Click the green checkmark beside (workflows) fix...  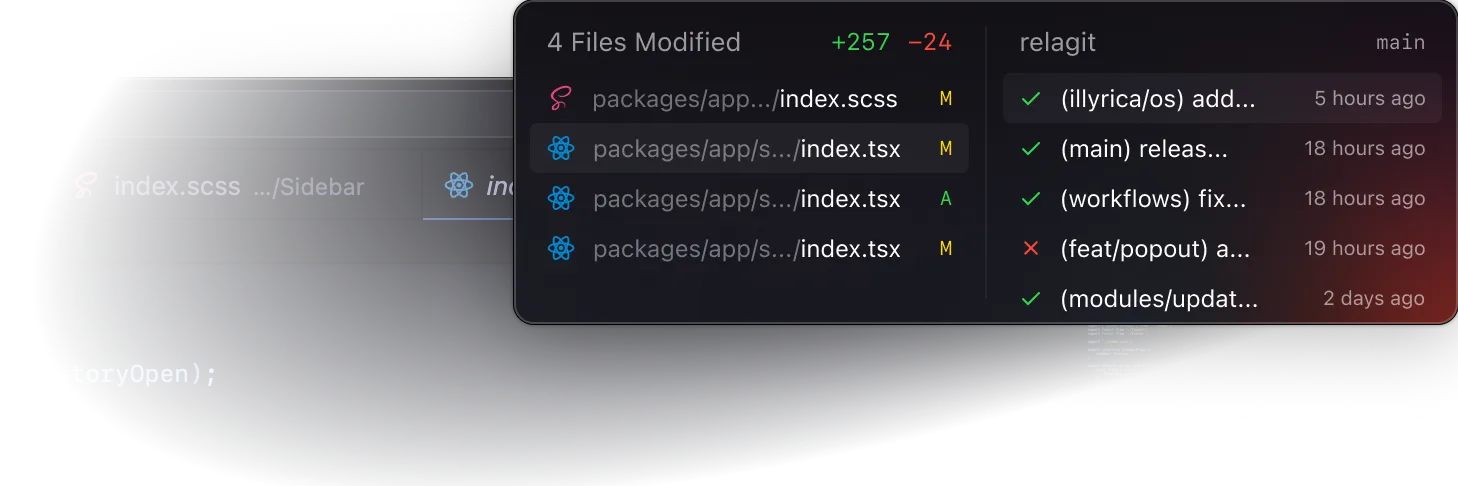(x=1031, y=199)
